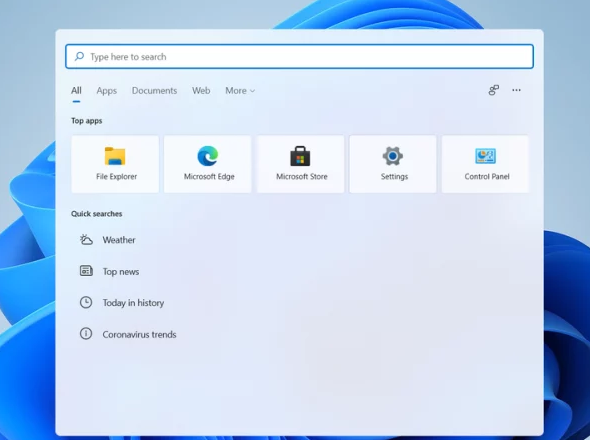Launch Microsoft Edge tile
This screenshot has width=590, height=440.
[208, 164]
